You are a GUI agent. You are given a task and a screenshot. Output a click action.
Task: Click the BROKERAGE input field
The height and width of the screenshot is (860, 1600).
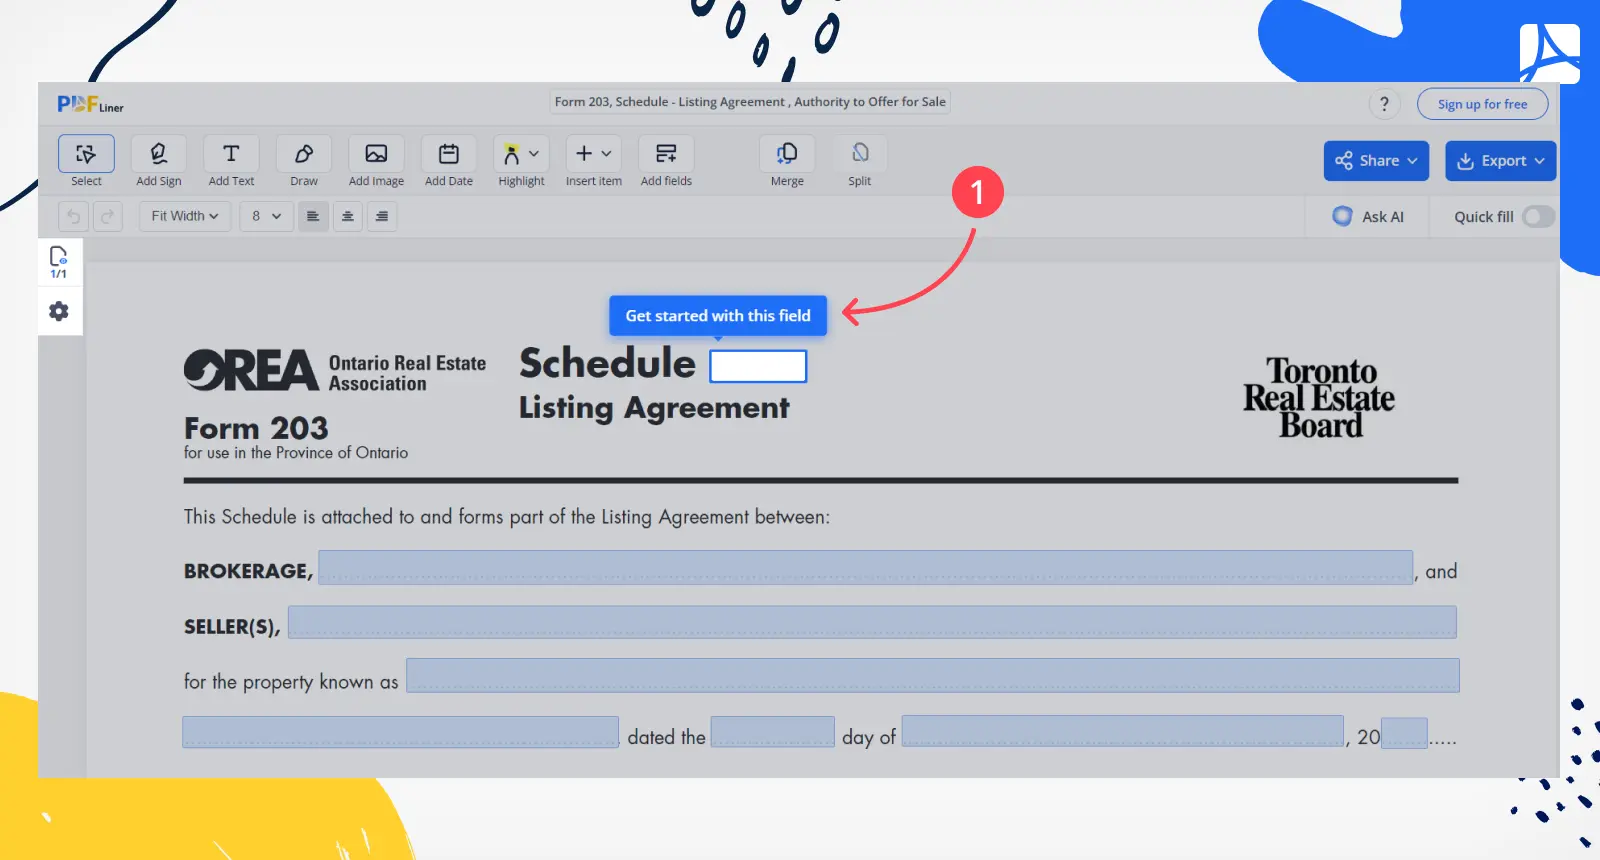(x=866, y=567)
